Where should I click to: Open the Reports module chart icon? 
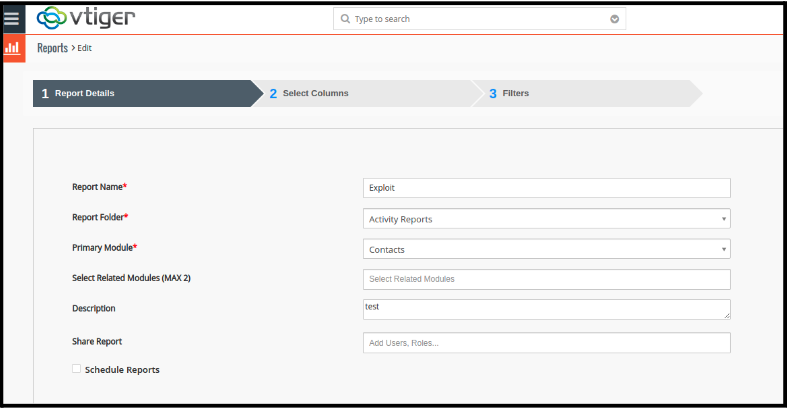coord(13,47)
